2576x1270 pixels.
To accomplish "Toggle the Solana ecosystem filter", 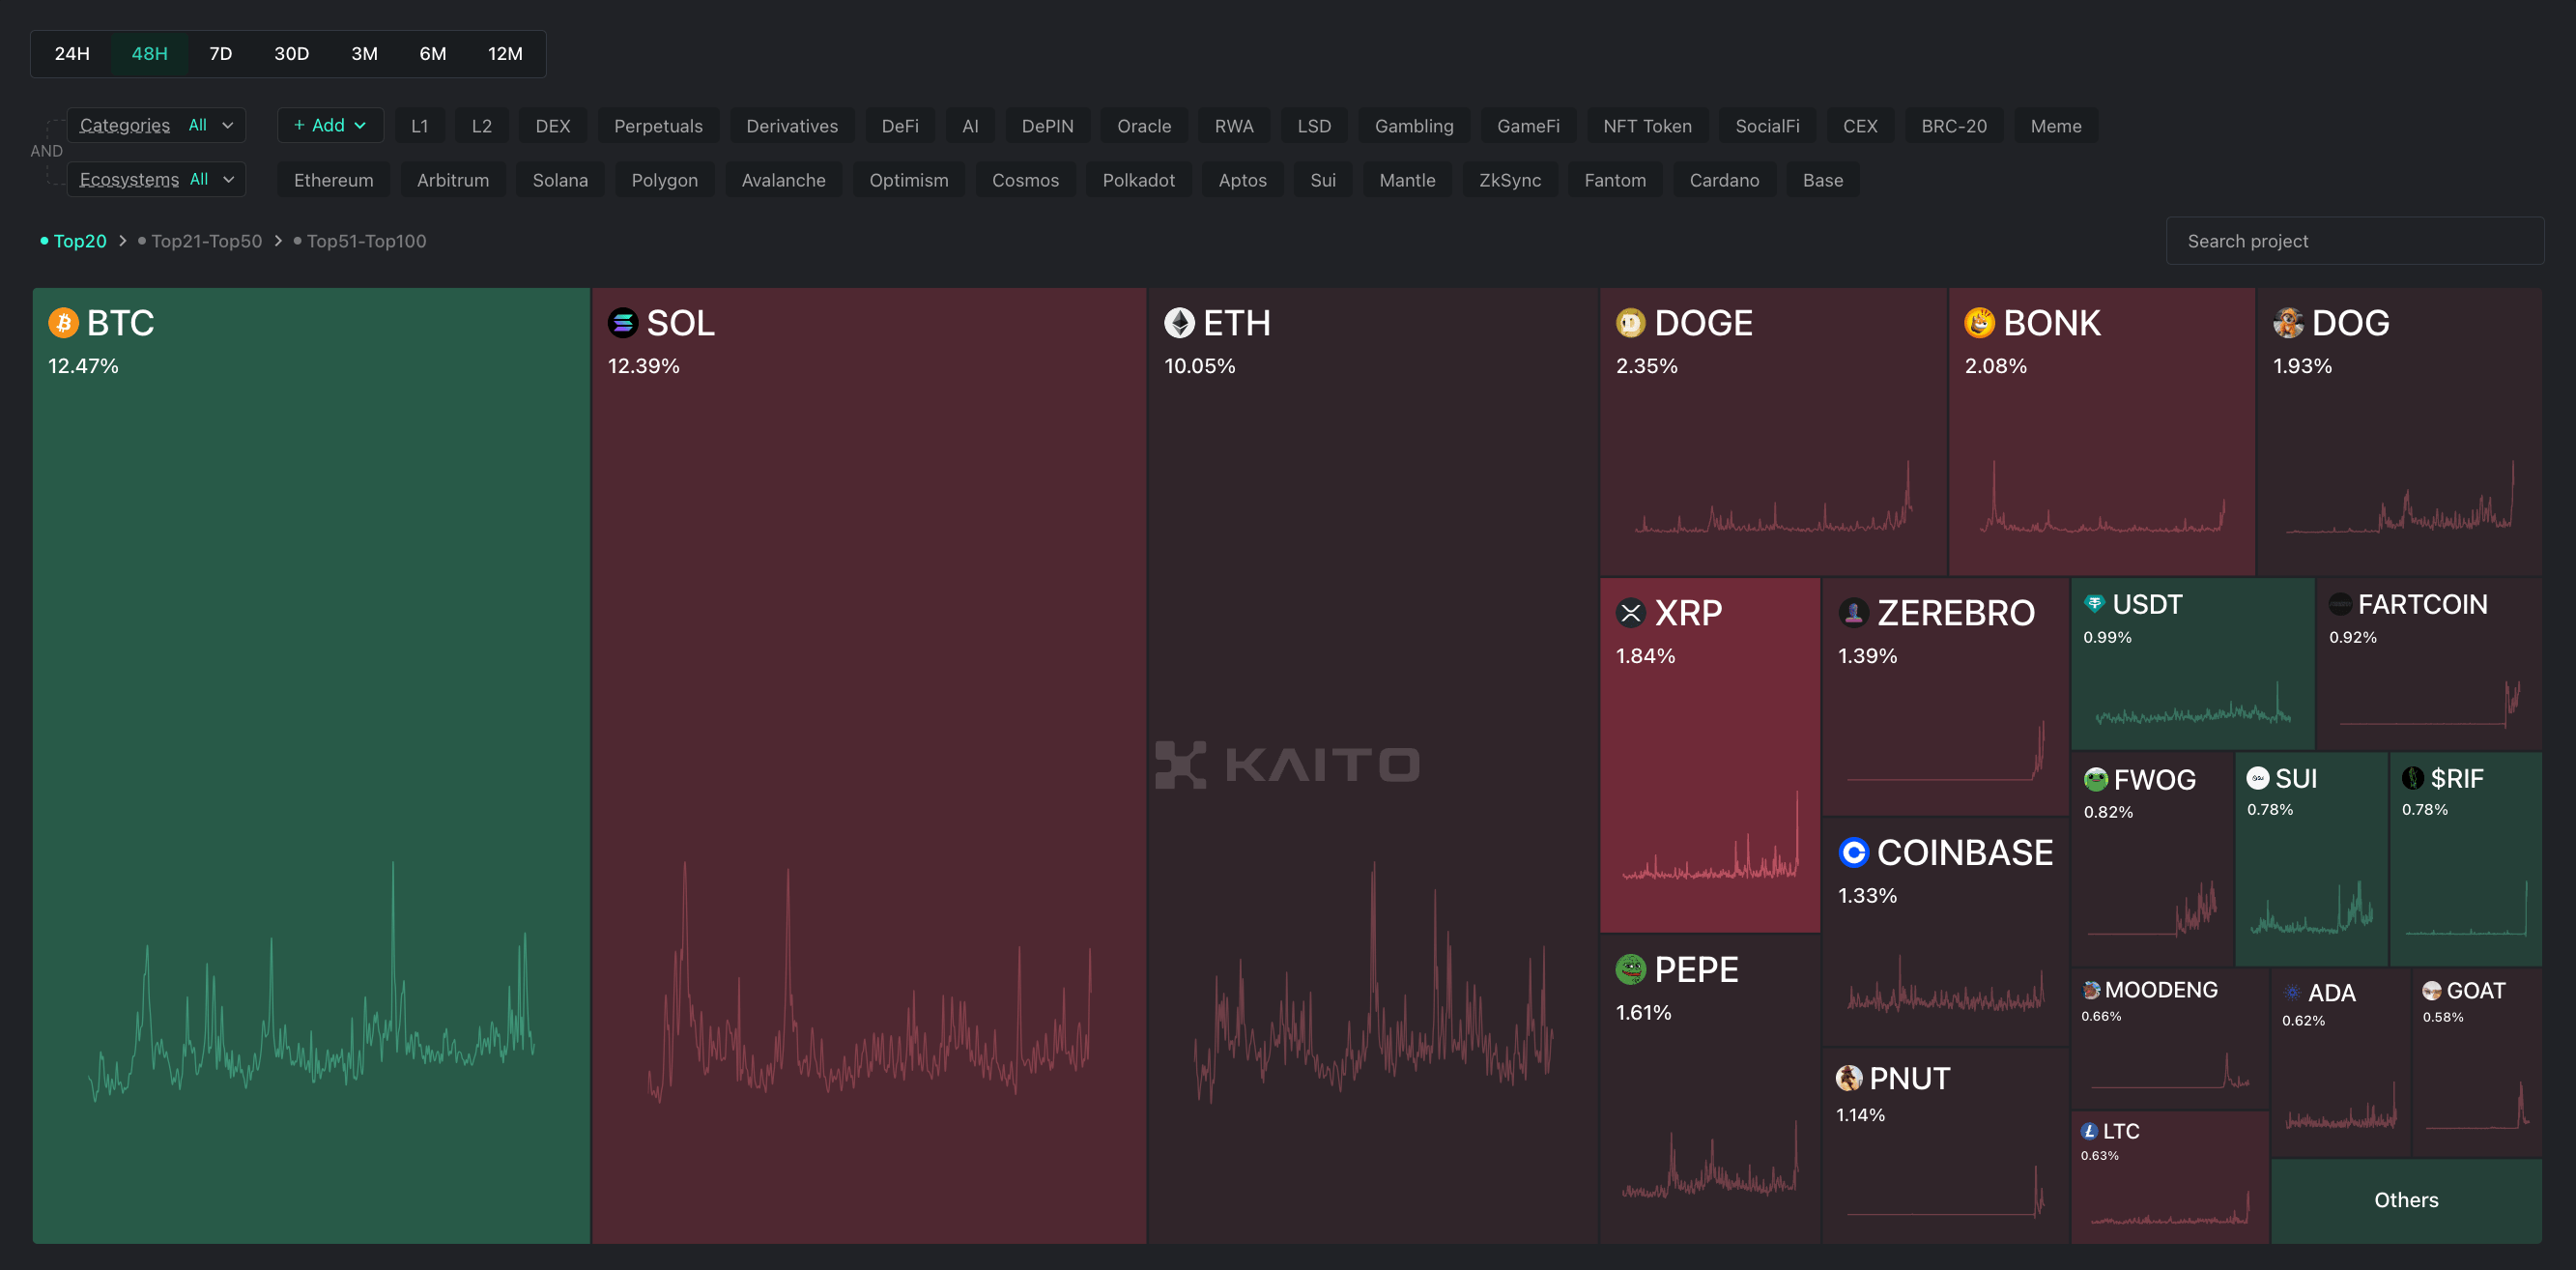I will tap(560, 180).
